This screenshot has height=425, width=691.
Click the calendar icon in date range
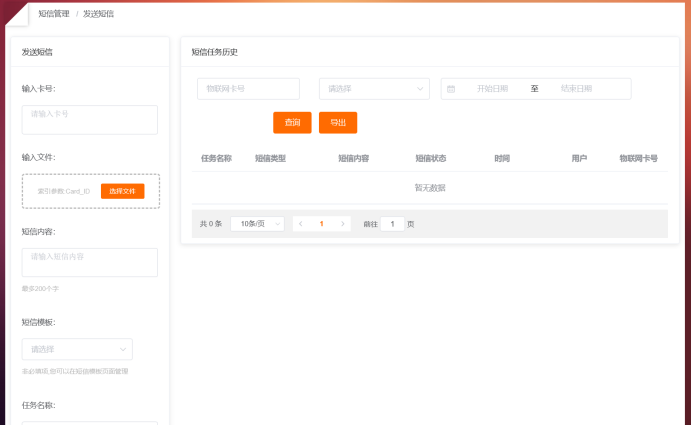pos(451,89)
